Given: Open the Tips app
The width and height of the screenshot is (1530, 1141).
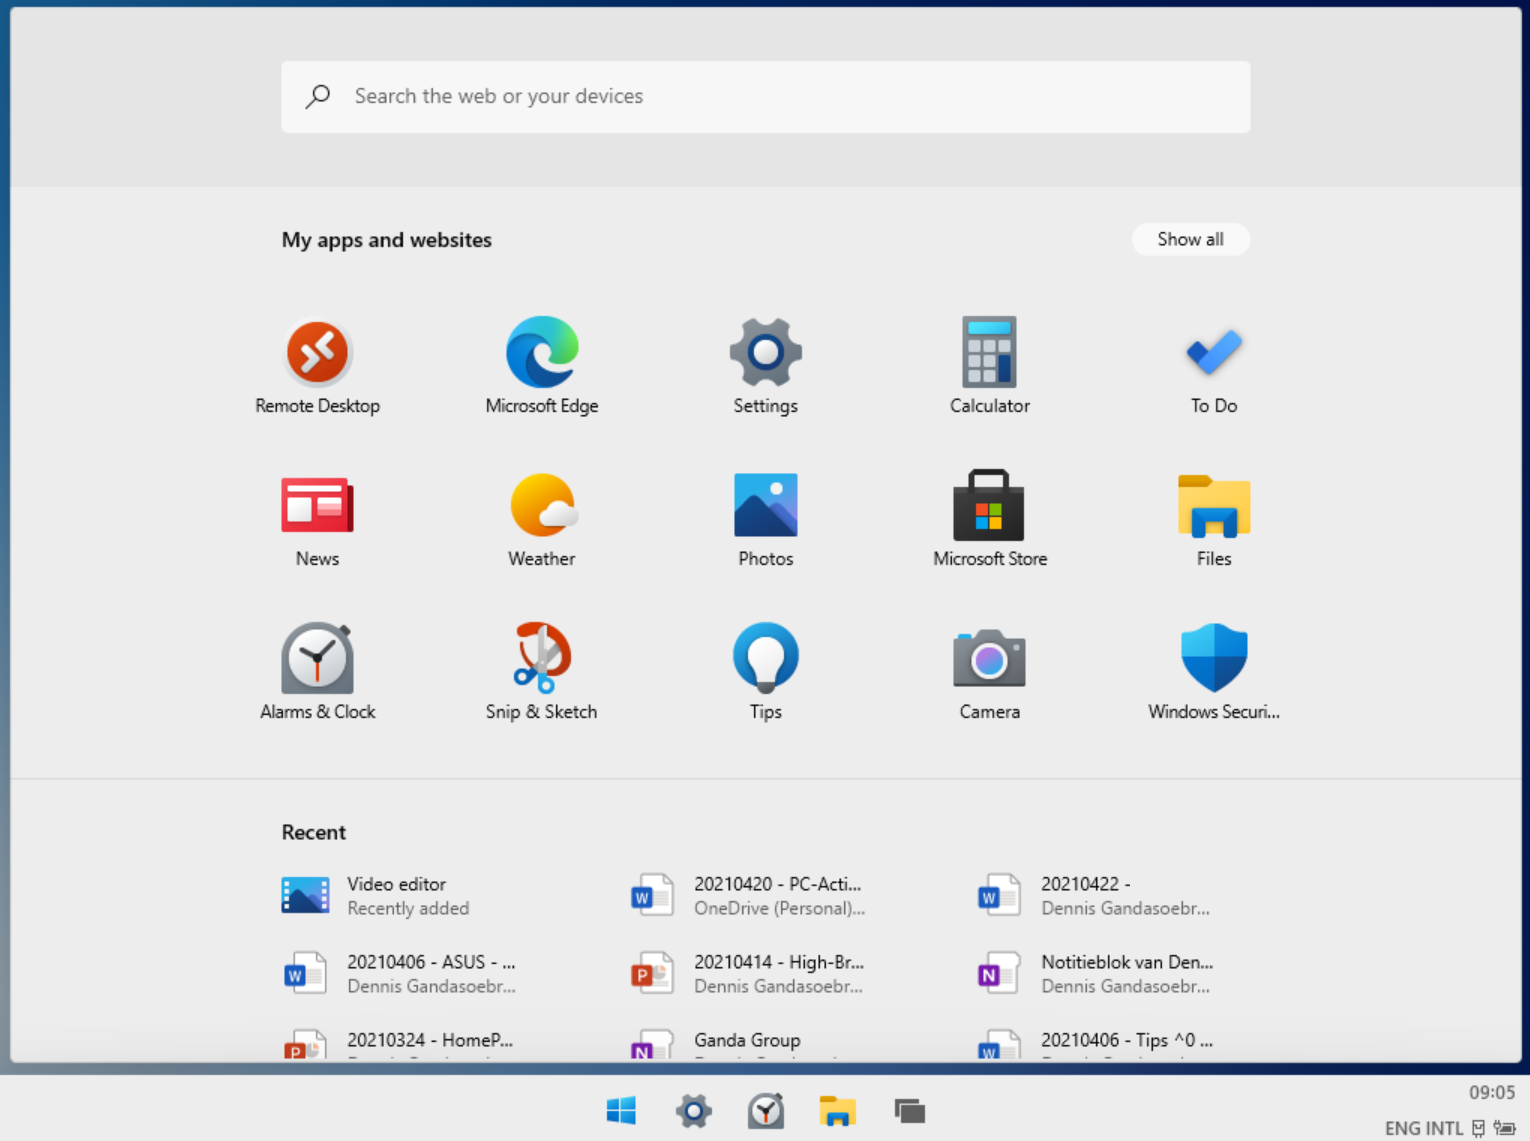Looking at the screenshot, I should [x=766, y=673].
